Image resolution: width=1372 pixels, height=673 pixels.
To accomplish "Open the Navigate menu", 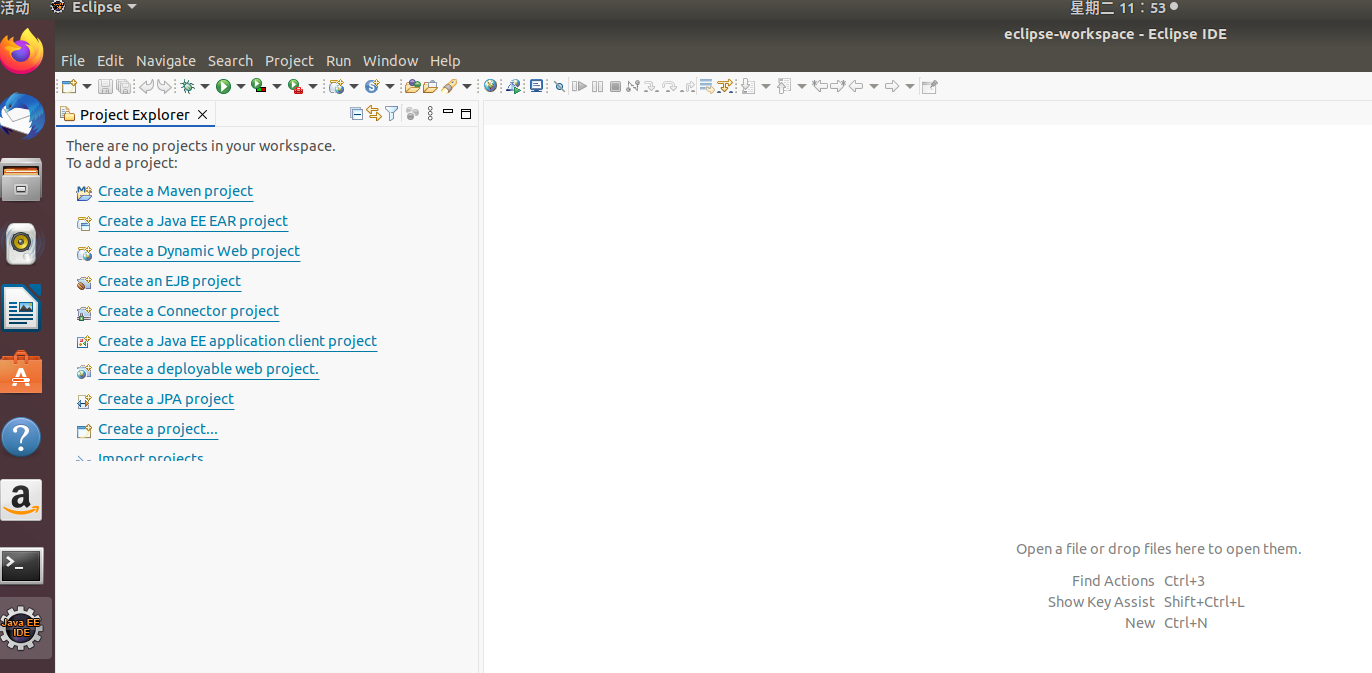I will click(166, 61).
